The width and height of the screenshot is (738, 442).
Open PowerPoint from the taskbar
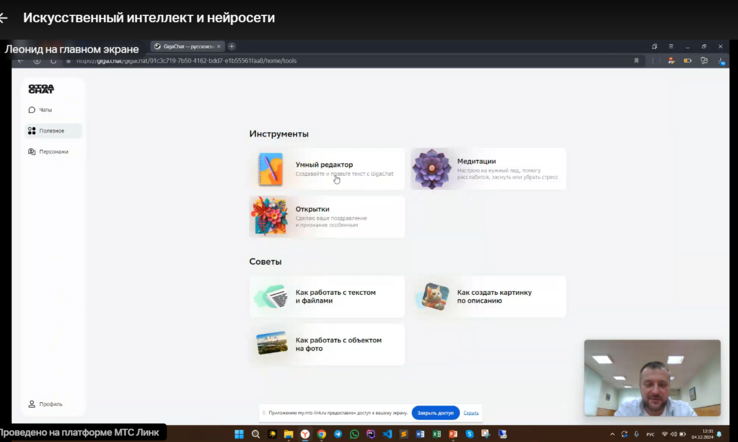click(453, 434)
